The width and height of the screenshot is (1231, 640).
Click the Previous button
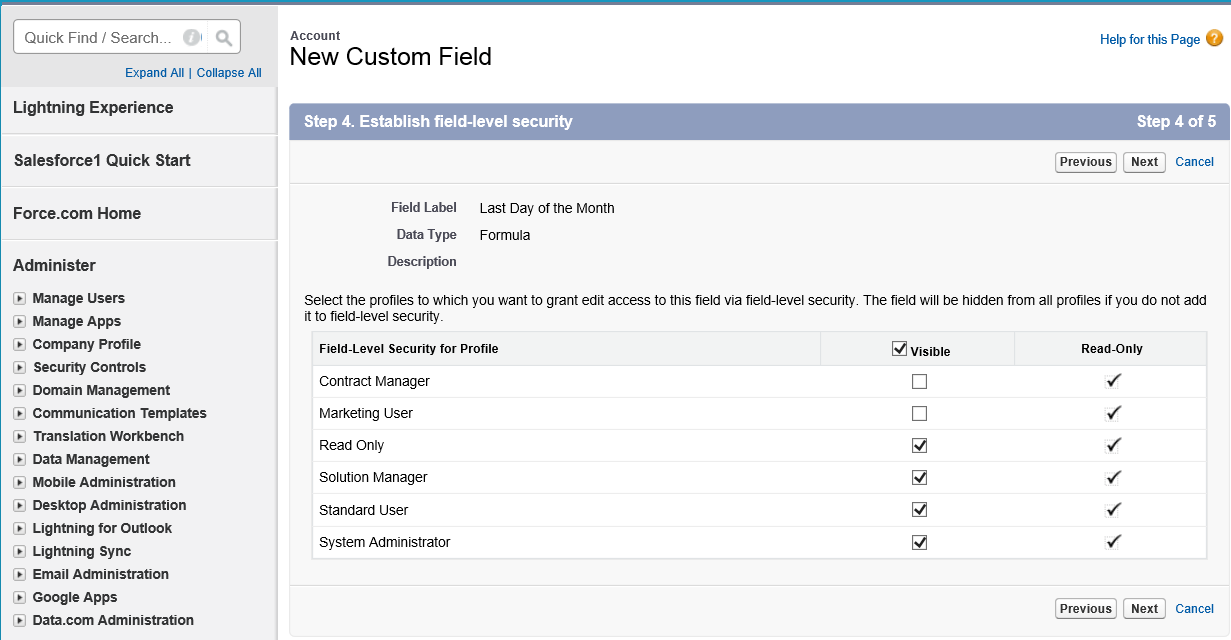pos(1085,161)
